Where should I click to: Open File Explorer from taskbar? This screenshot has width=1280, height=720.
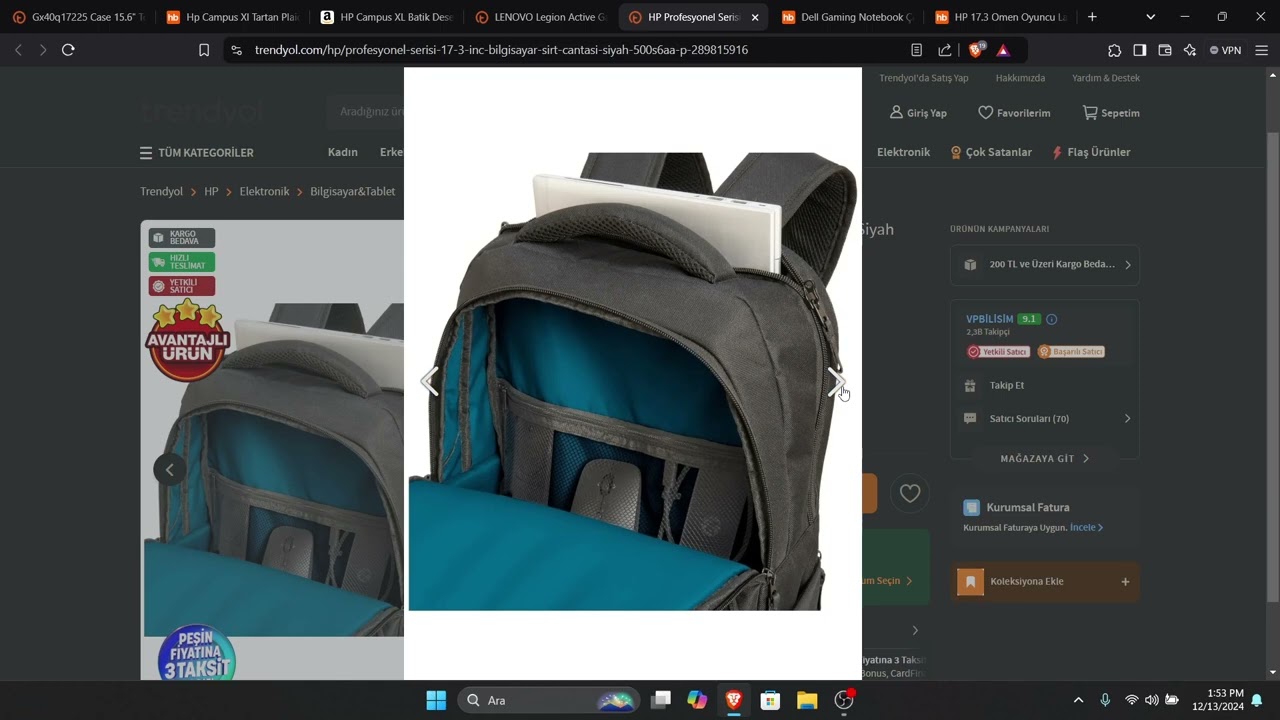coord(807,700)
